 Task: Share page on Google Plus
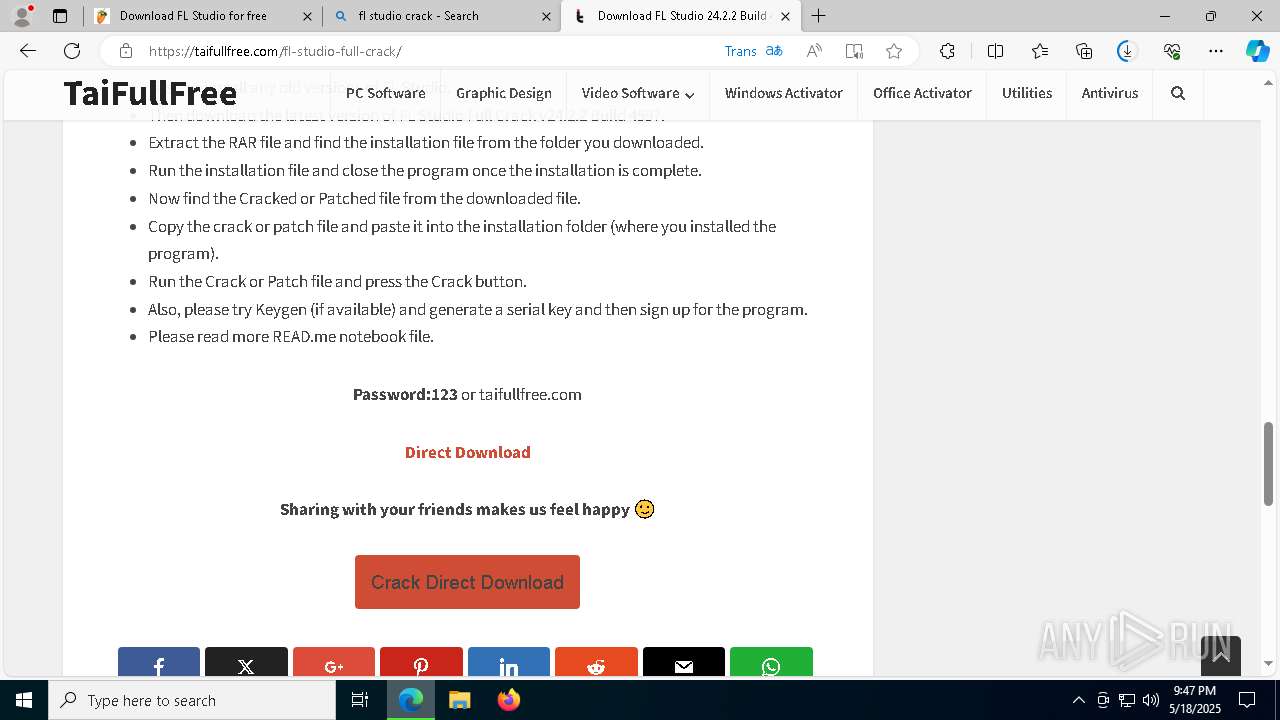(x=334, y=662)
